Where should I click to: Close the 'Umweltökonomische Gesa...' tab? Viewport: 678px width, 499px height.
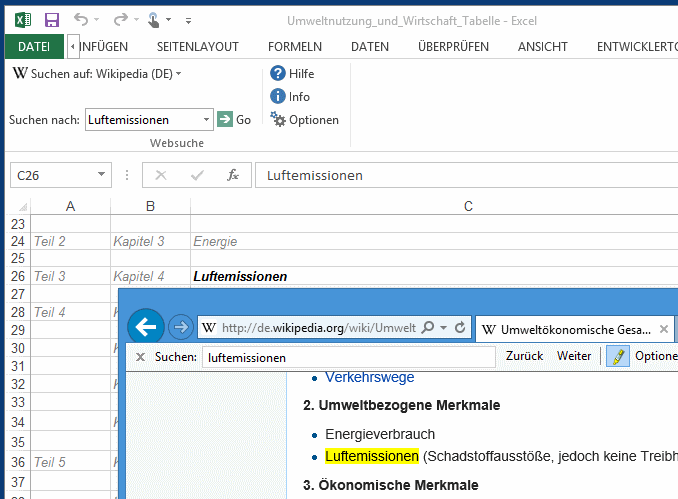coord(664,329)
